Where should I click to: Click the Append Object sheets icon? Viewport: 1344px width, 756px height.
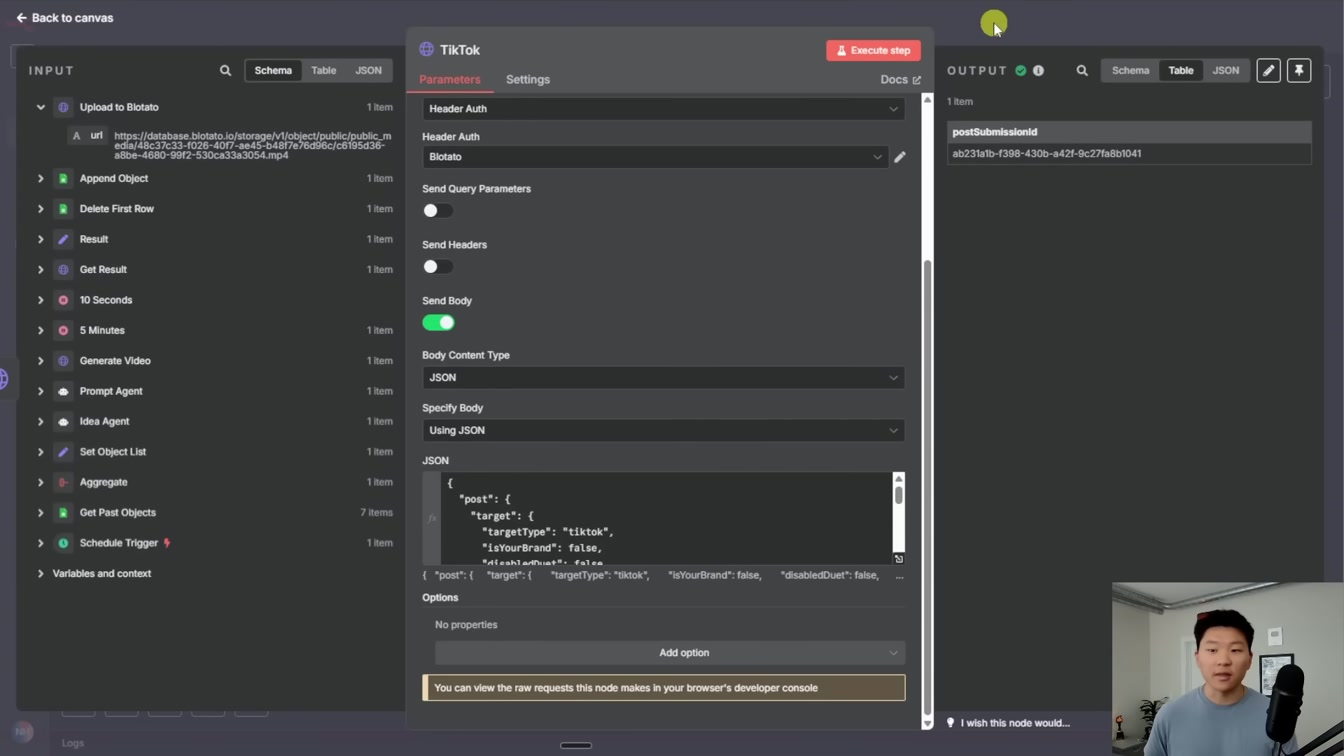(x=63, y=179)
